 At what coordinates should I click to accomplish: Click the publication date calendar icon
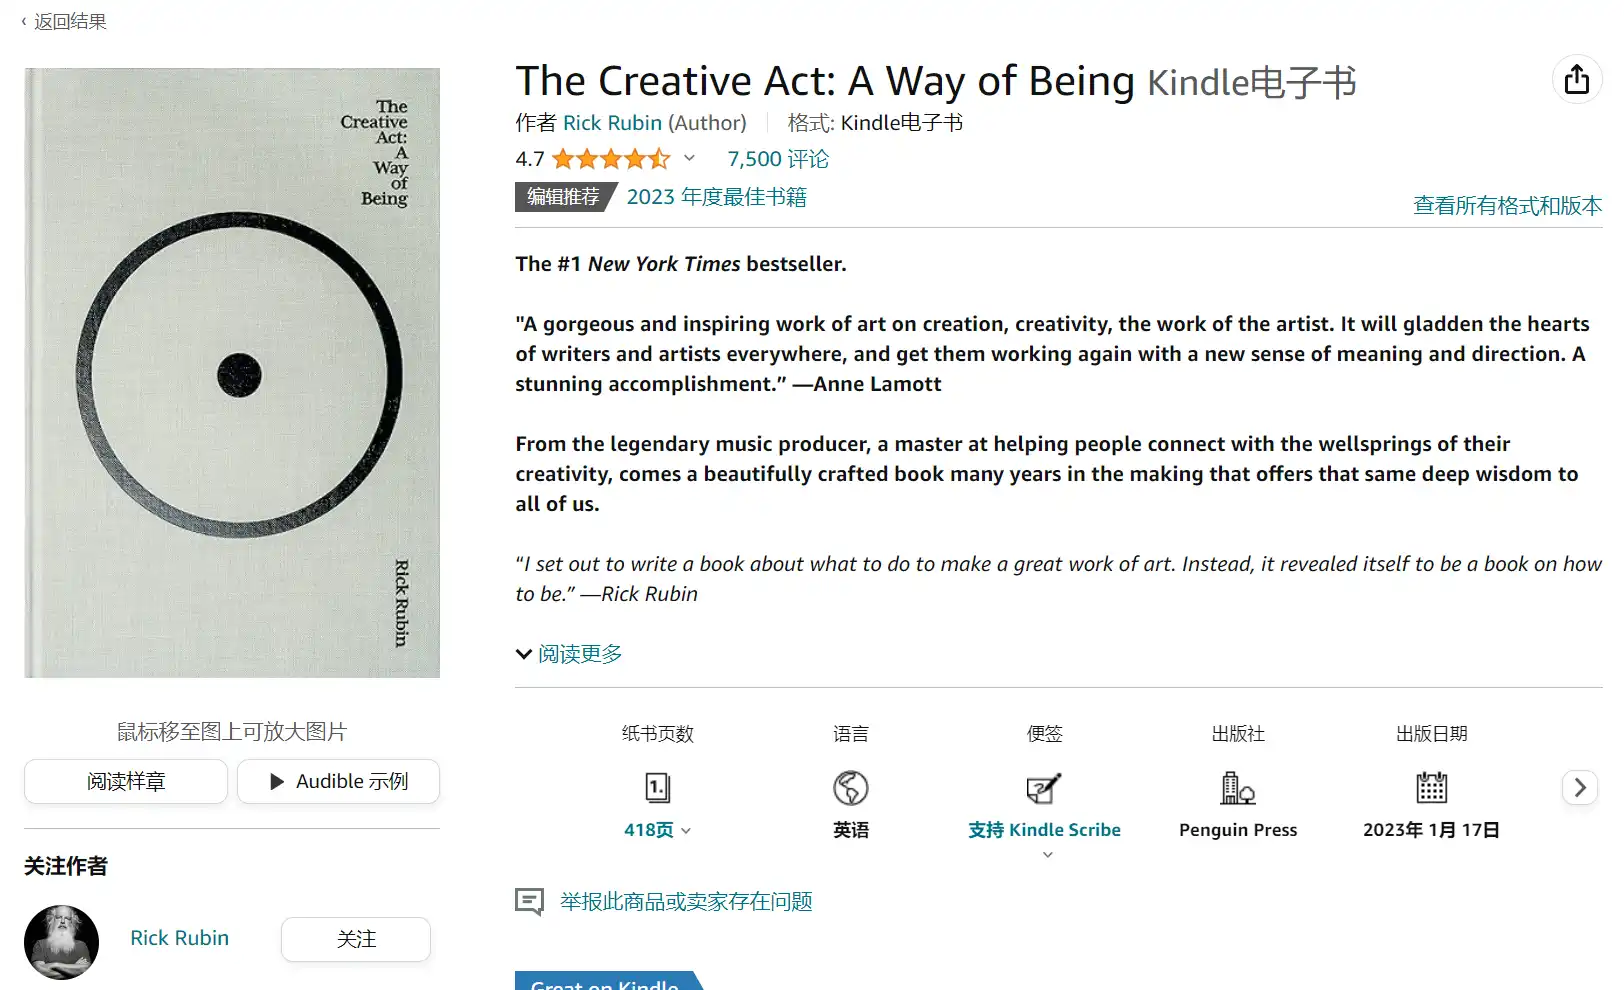(x=1431, y=788)
